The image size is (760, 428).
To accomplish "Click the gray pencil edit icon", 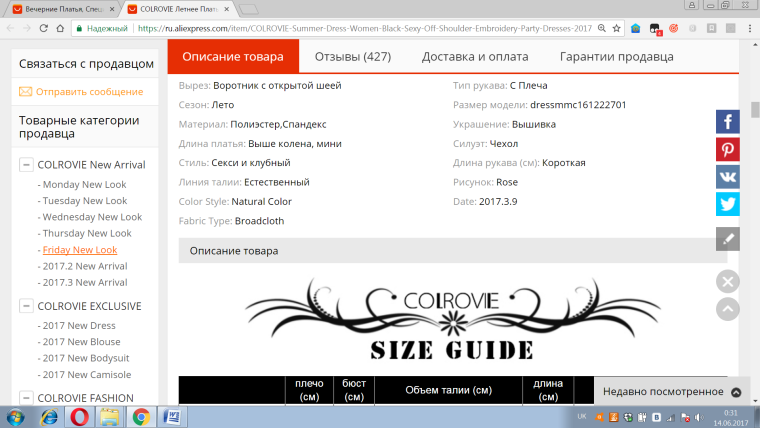I will coord(728,239).
